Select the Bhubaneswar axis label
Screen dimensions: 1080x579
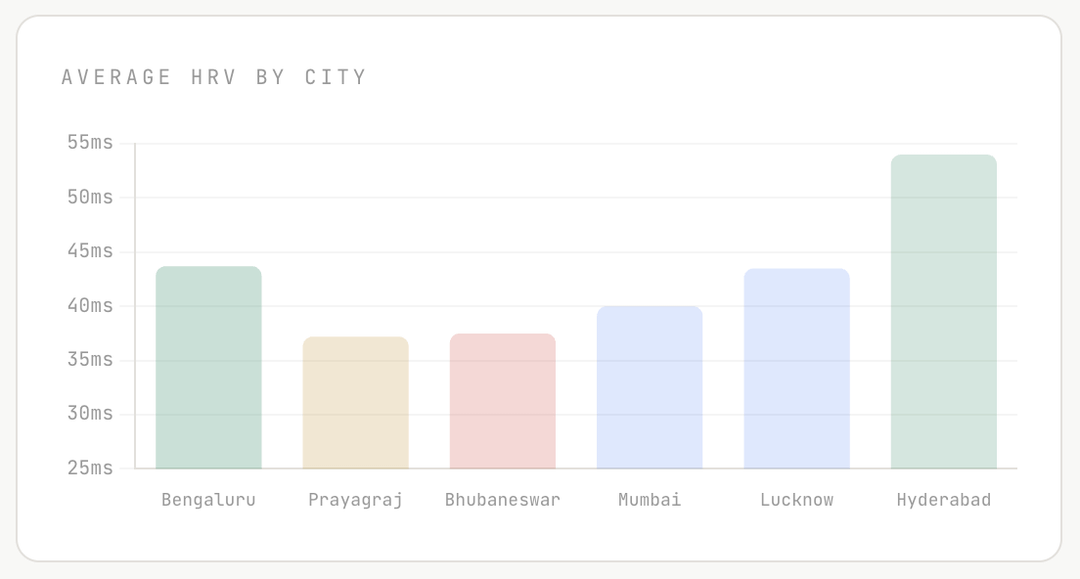502,500
